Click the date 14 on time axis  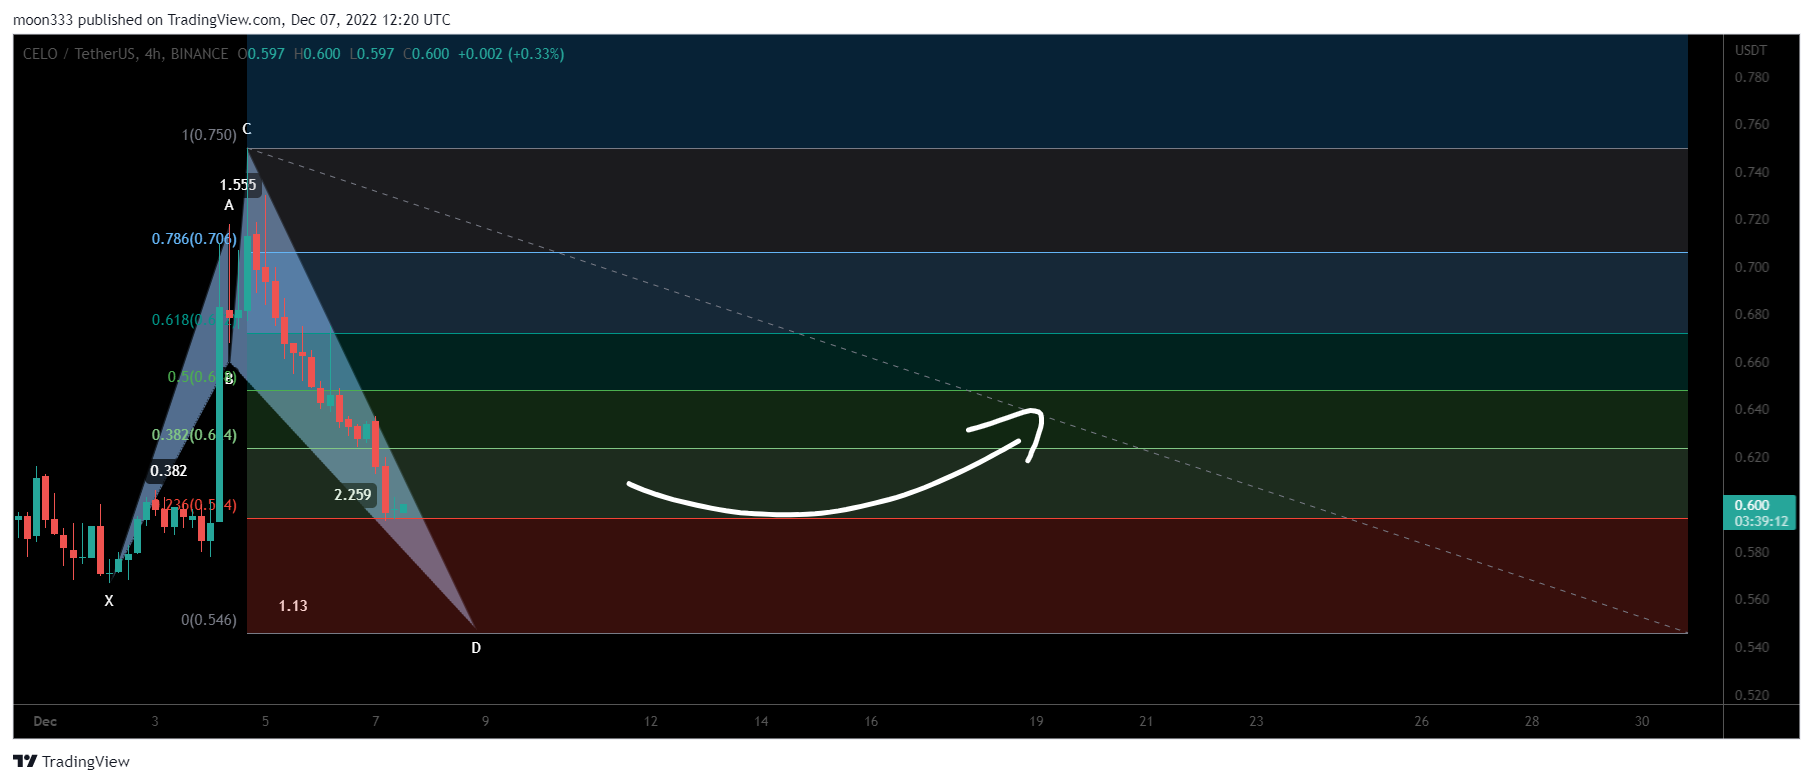[761, 721]
